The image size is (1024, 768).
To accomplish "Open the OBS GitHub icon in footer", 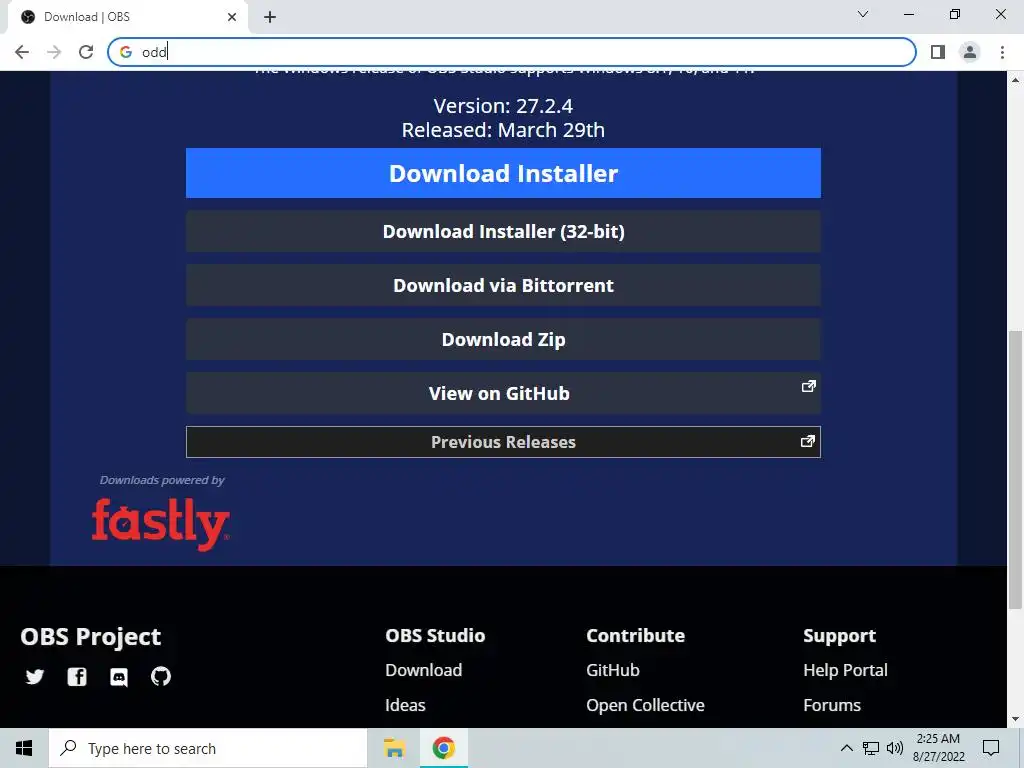I will (161, 677).
